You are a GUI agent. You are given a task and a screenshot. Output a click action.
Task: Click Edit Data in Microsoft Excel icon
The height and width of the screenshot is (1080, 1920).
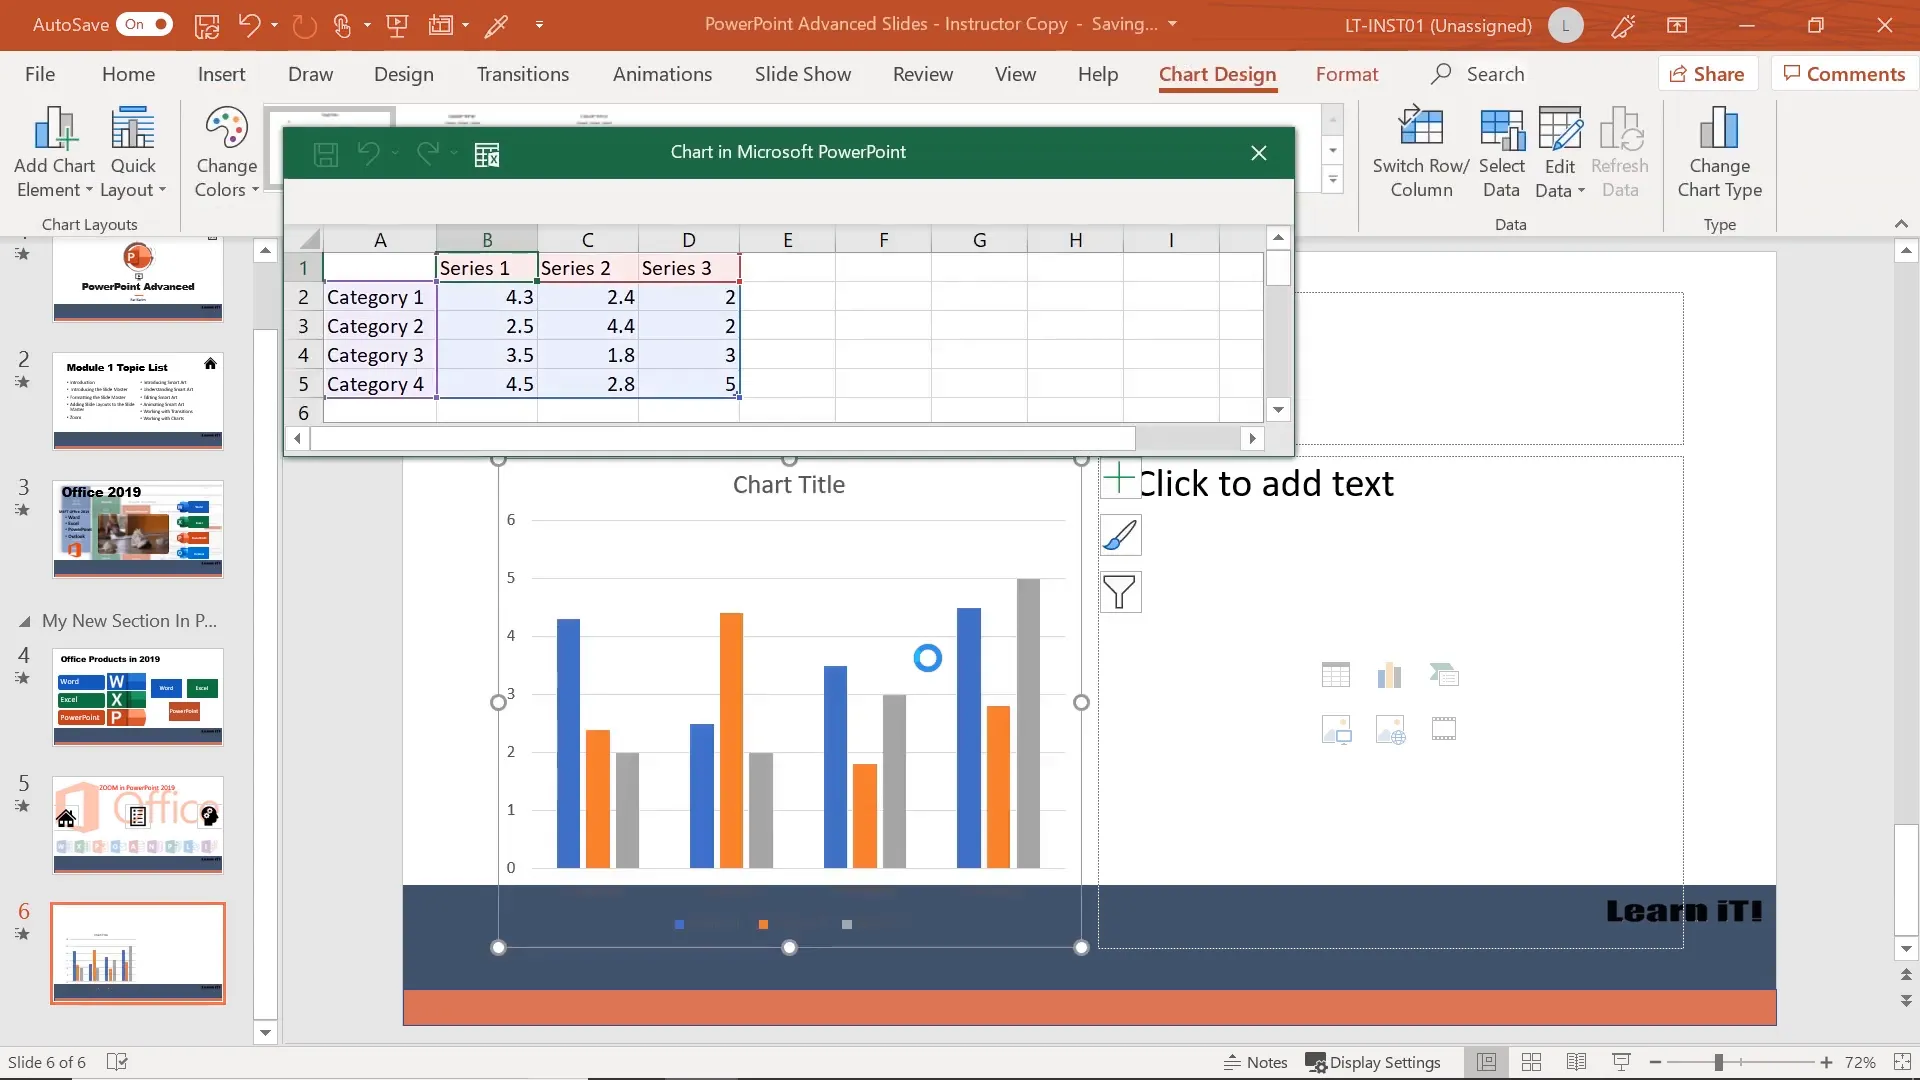tap(487, 154)
